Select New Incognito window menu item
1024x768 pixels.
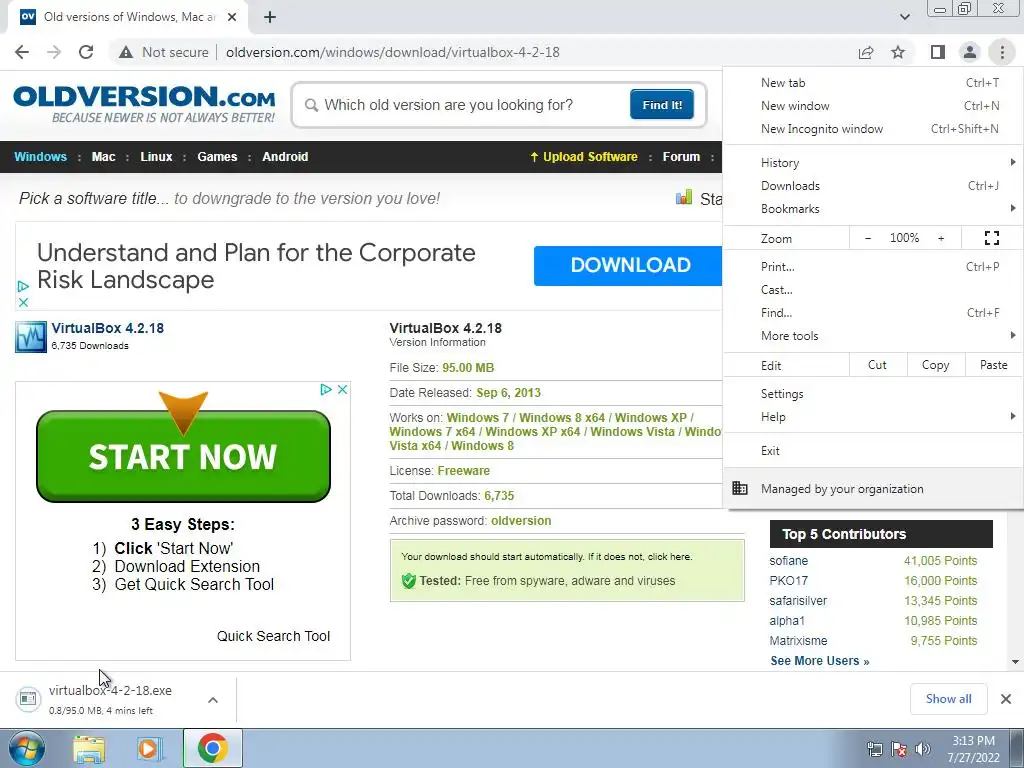pyautogui.click(x=873, y=129)
